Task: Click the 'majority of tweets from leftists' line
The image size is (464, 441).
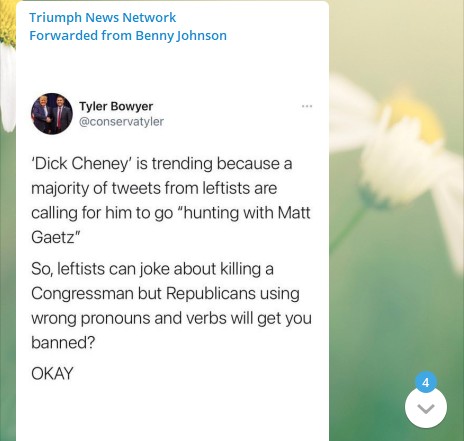Action: coord(154,188)
